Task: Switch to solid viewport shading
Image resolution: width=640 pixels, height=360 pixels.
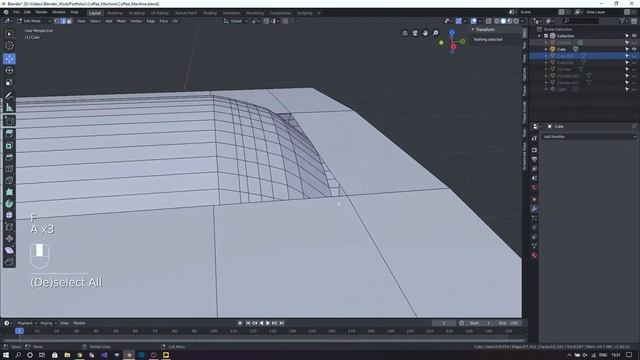Action: [503, 21]
